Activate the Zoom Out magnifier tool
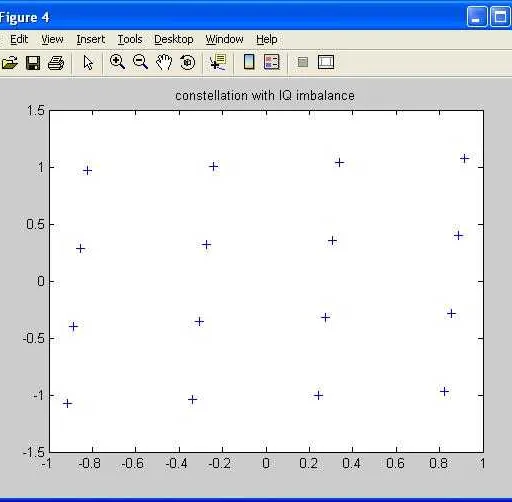The width and height of the screenshot is (512, 502). 140,62
